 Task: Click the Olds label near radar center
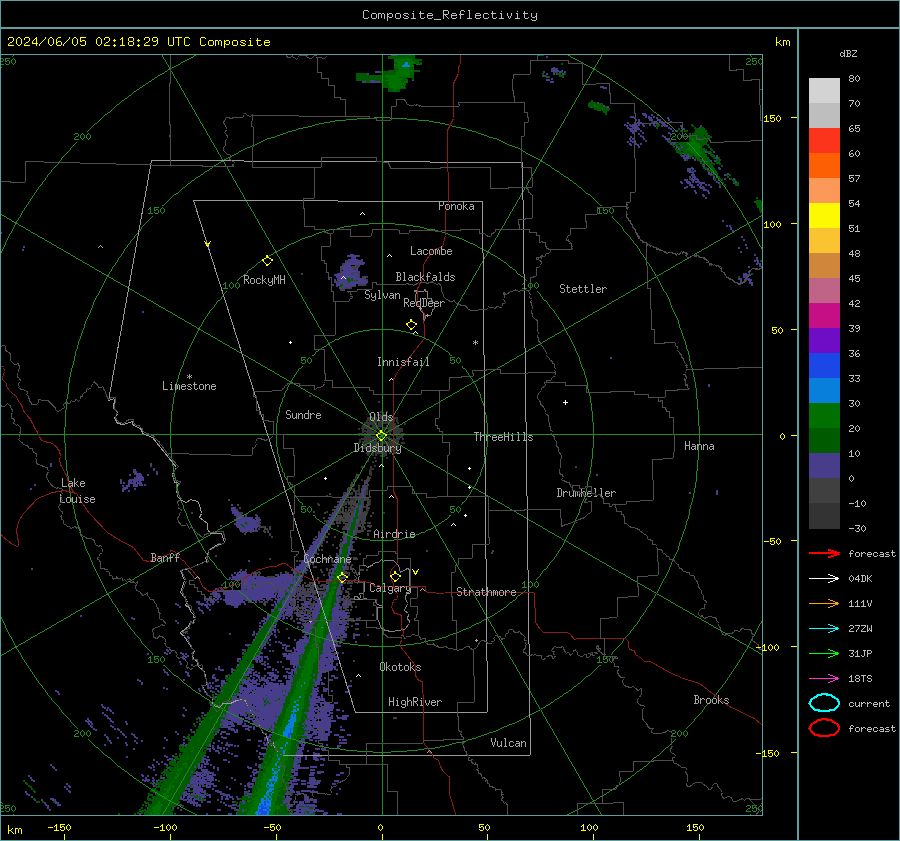pos(381,417)
